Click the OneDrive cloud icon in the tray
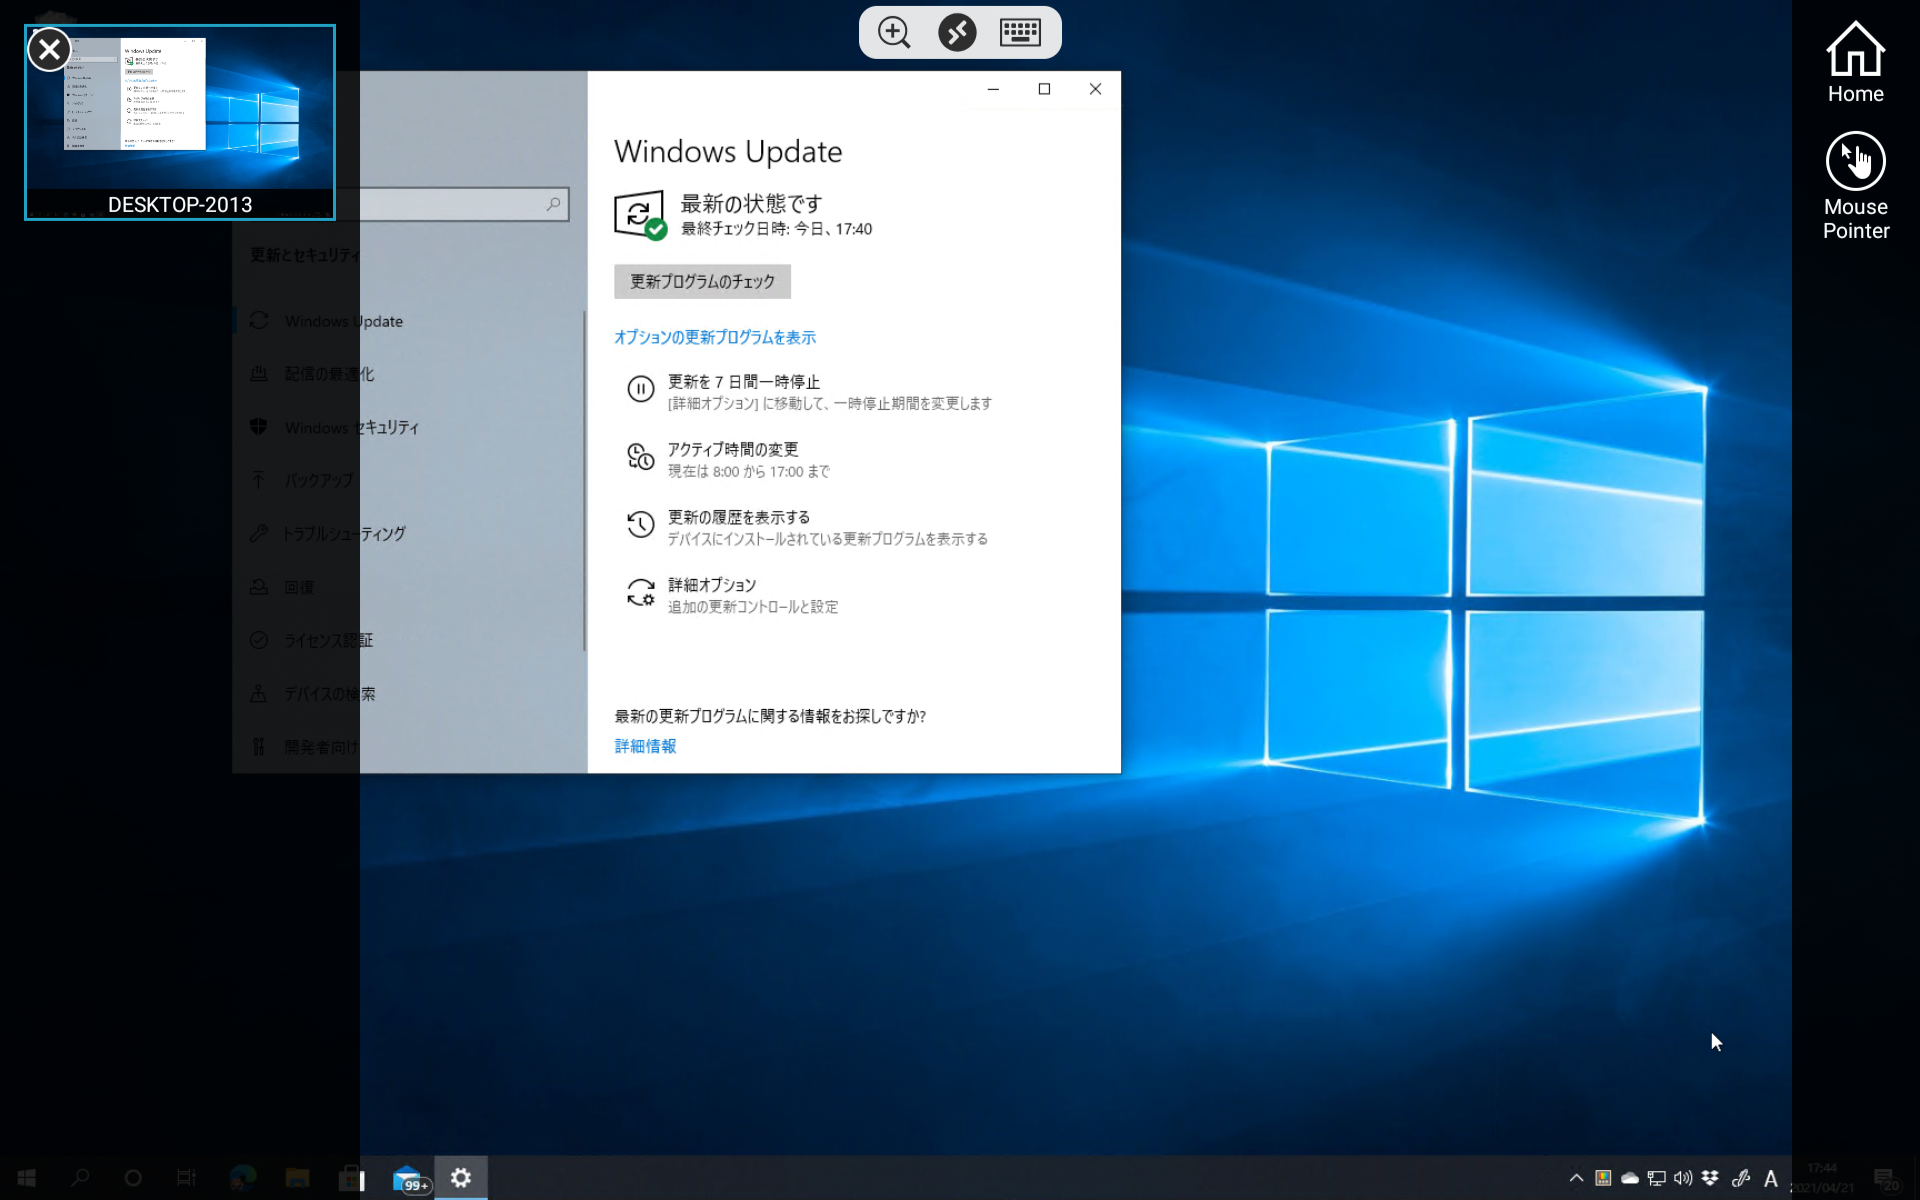 pos(1630,1178)
